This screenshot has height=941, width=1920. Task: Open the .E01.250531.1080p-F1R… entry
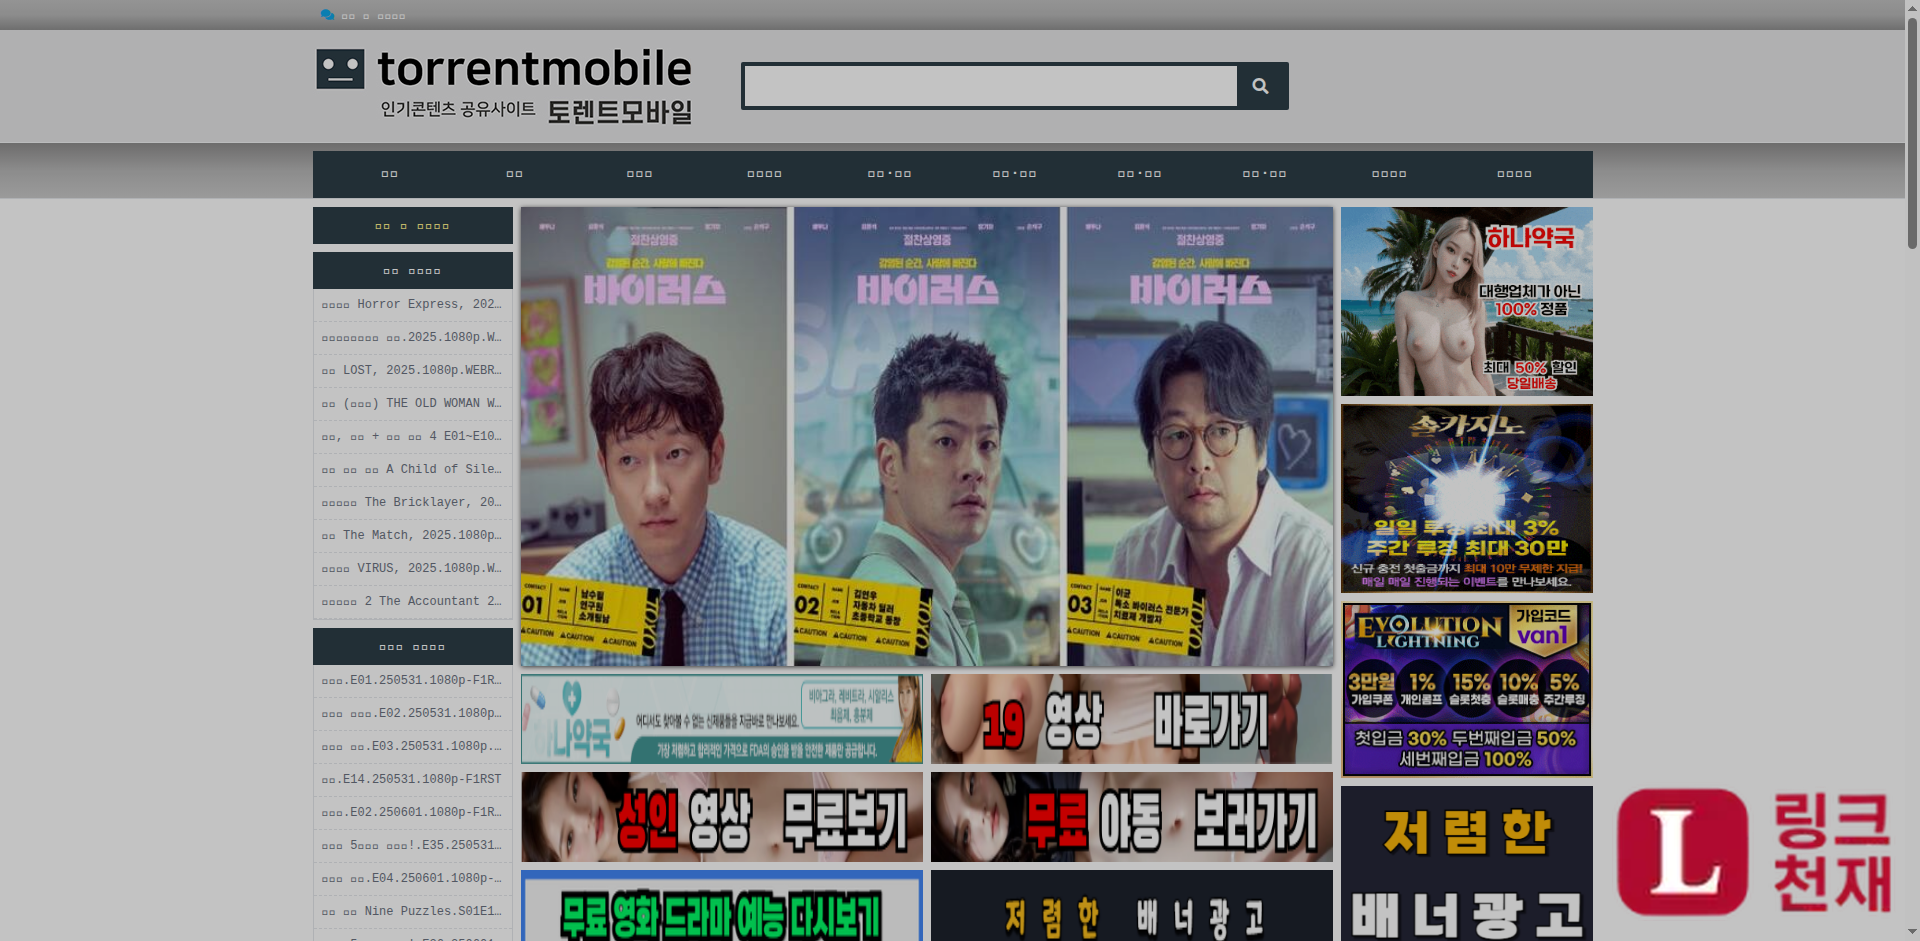[412, 681]
